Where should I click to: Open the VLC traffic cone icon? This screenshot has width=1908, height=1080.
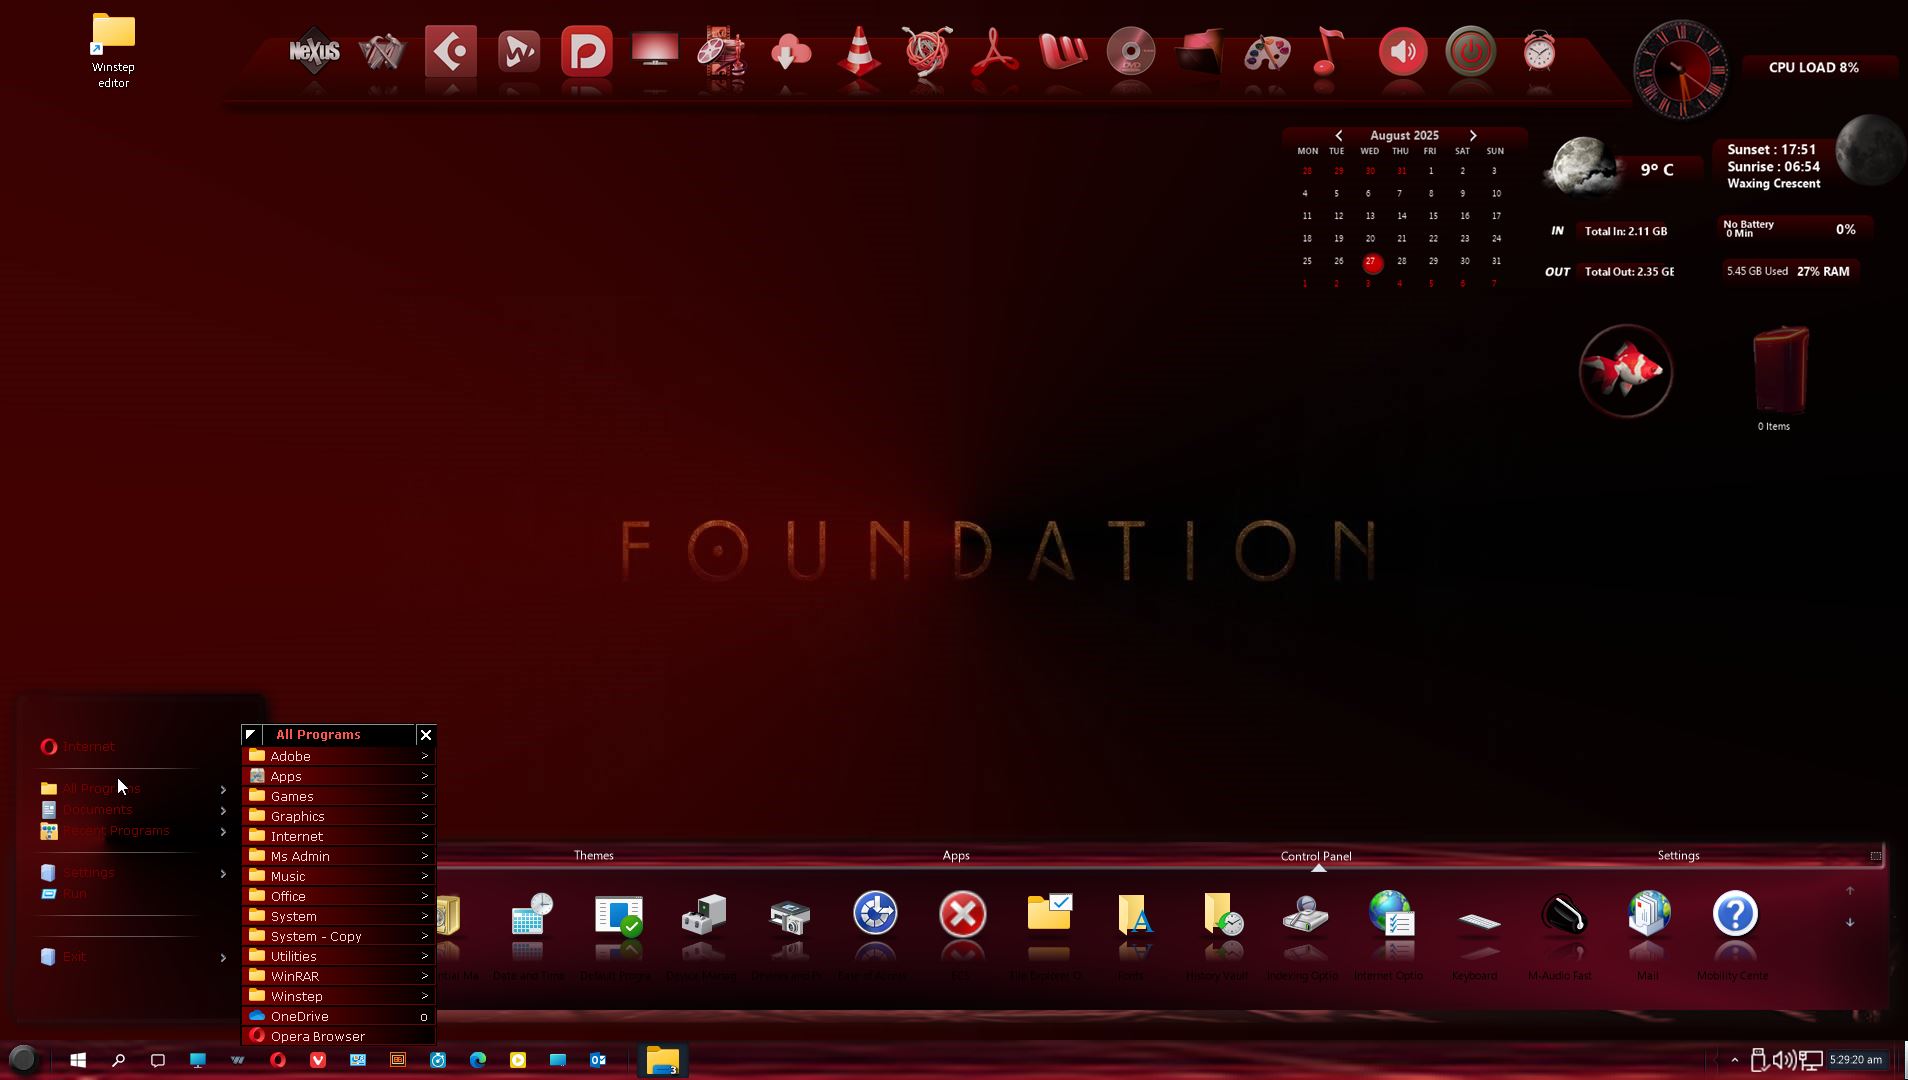click(x=858, y=51)
